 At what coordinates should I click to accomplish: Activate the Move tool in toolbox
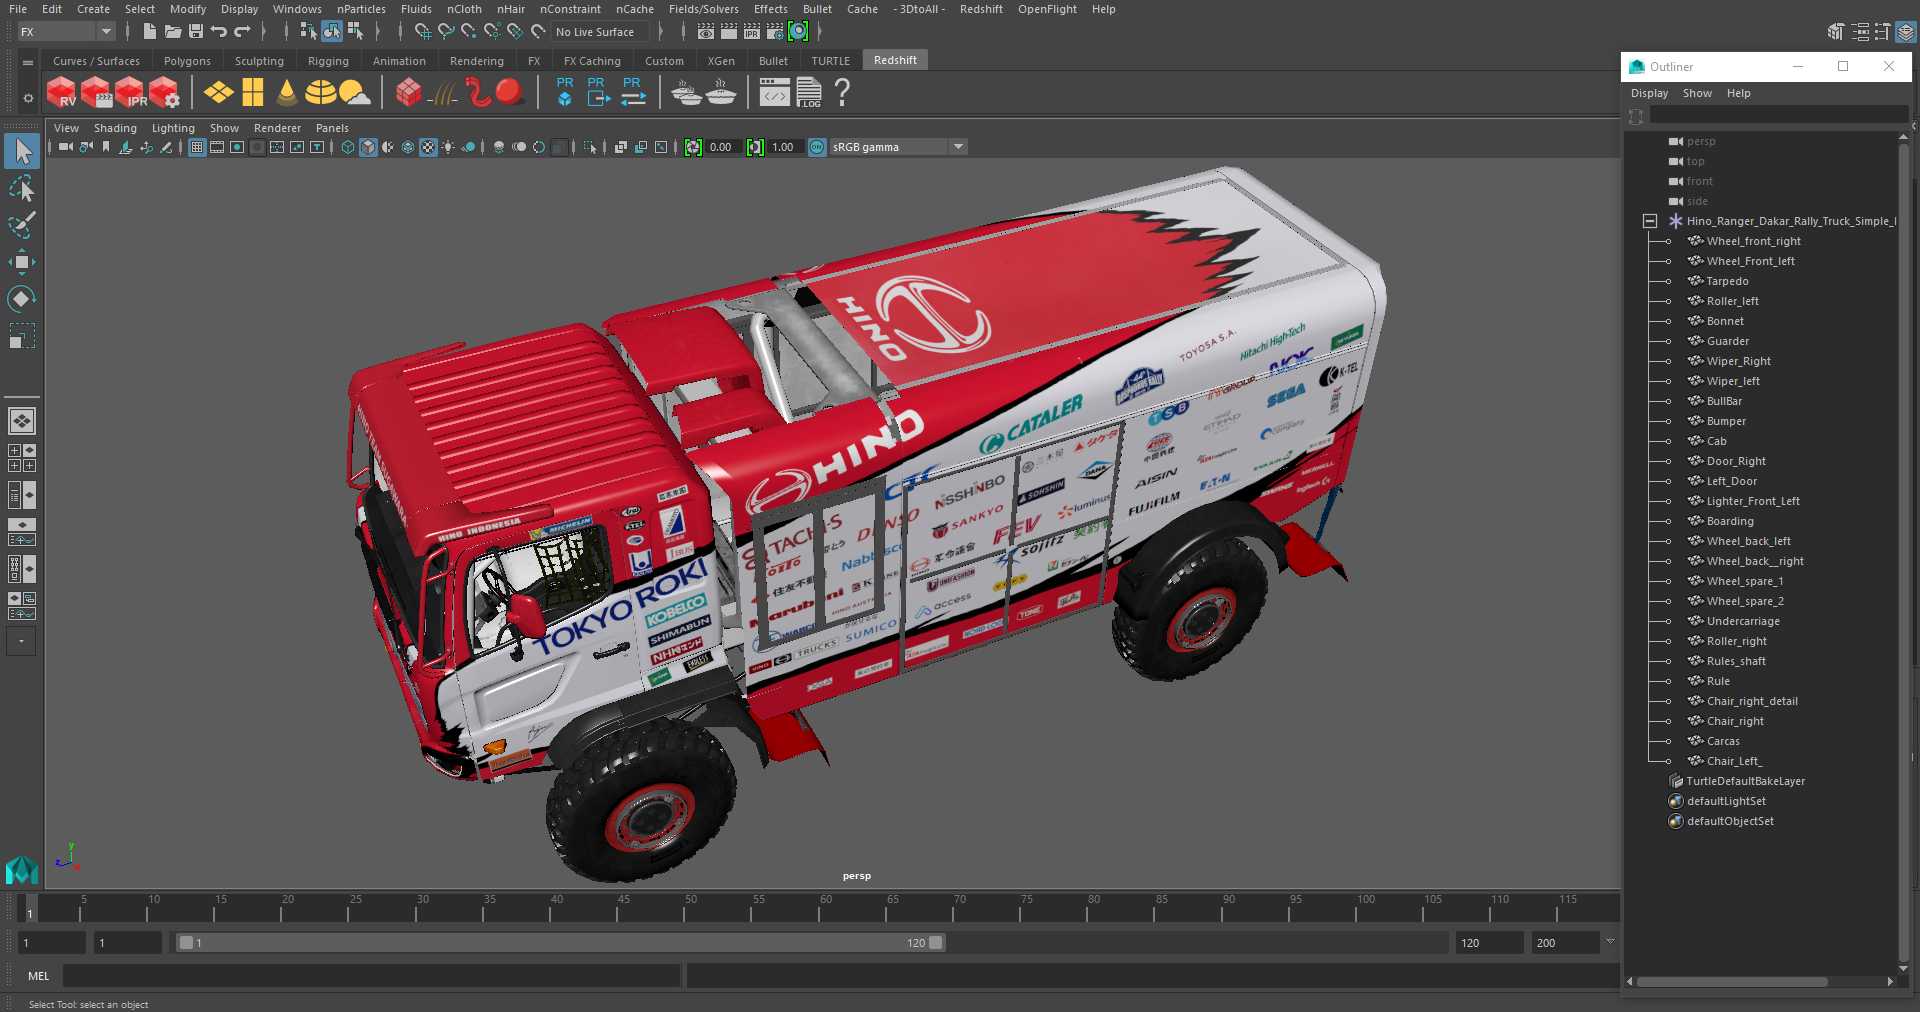[22, 262]
